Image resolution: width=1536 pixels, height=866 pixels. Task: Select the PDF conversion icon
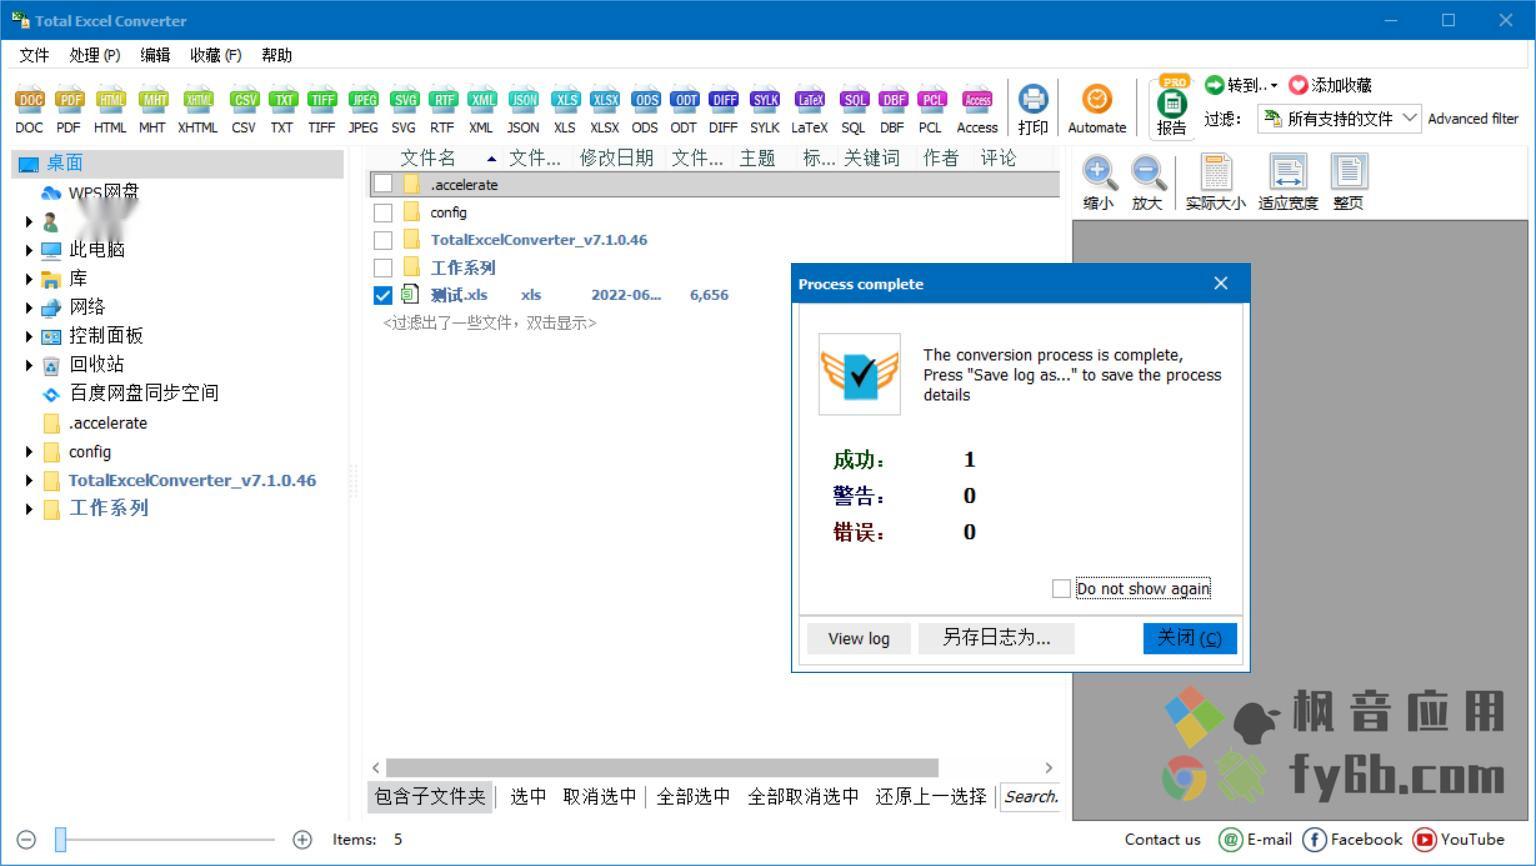point(69,110)
